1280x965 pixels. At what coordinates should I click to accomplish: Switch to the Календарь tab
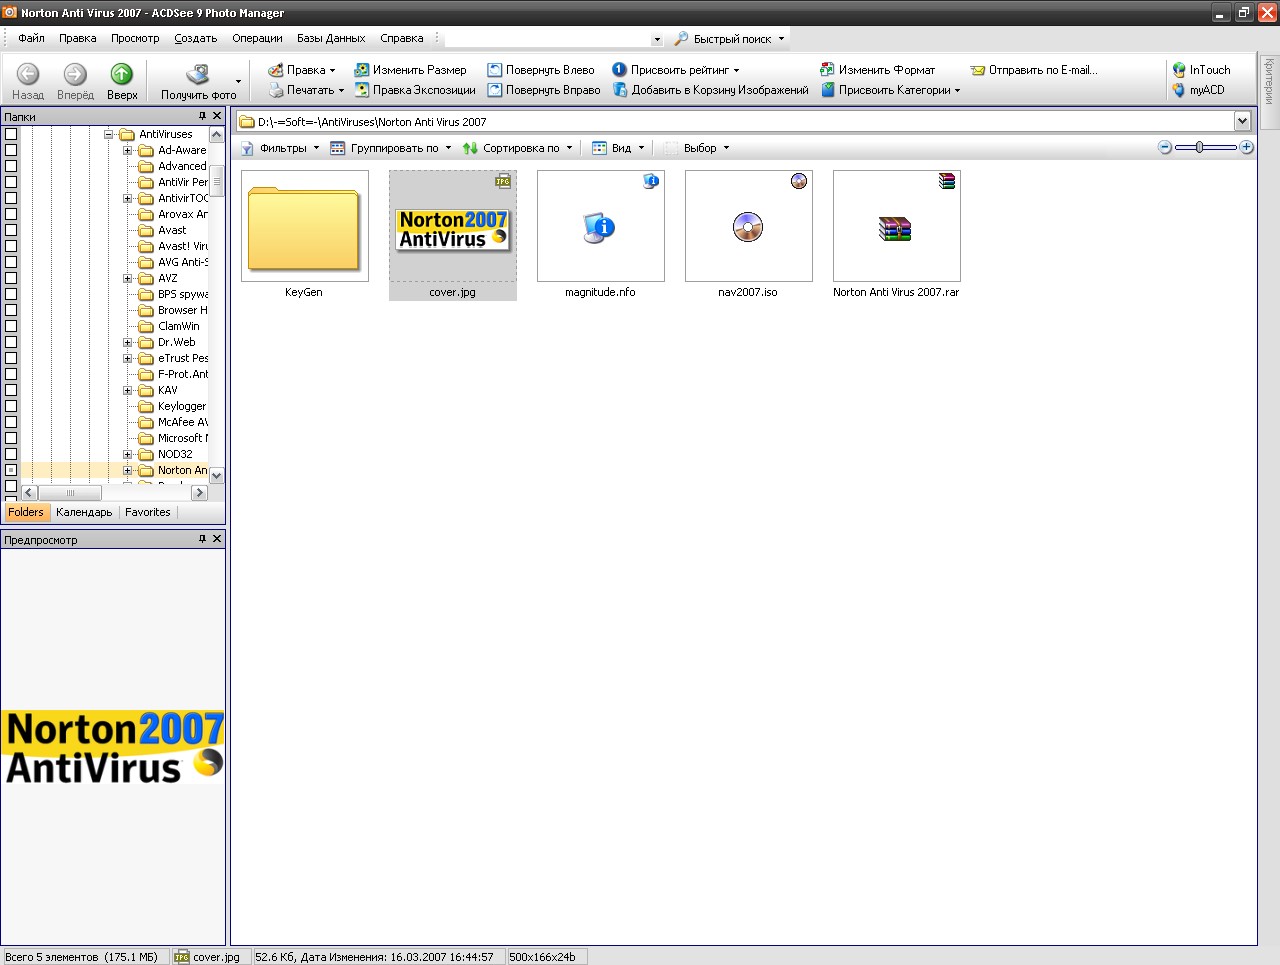pyautogui.click(x=84, y=512)
